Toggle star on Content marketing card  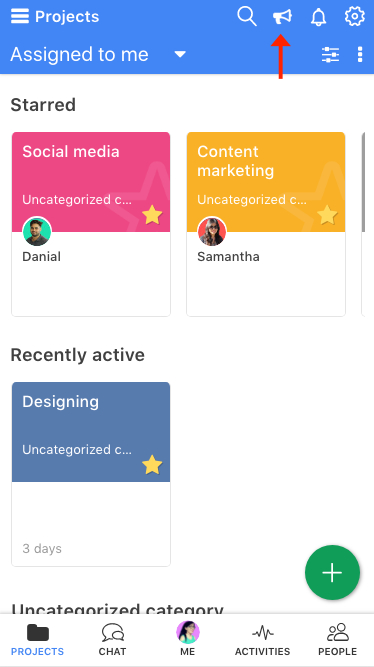327,215
